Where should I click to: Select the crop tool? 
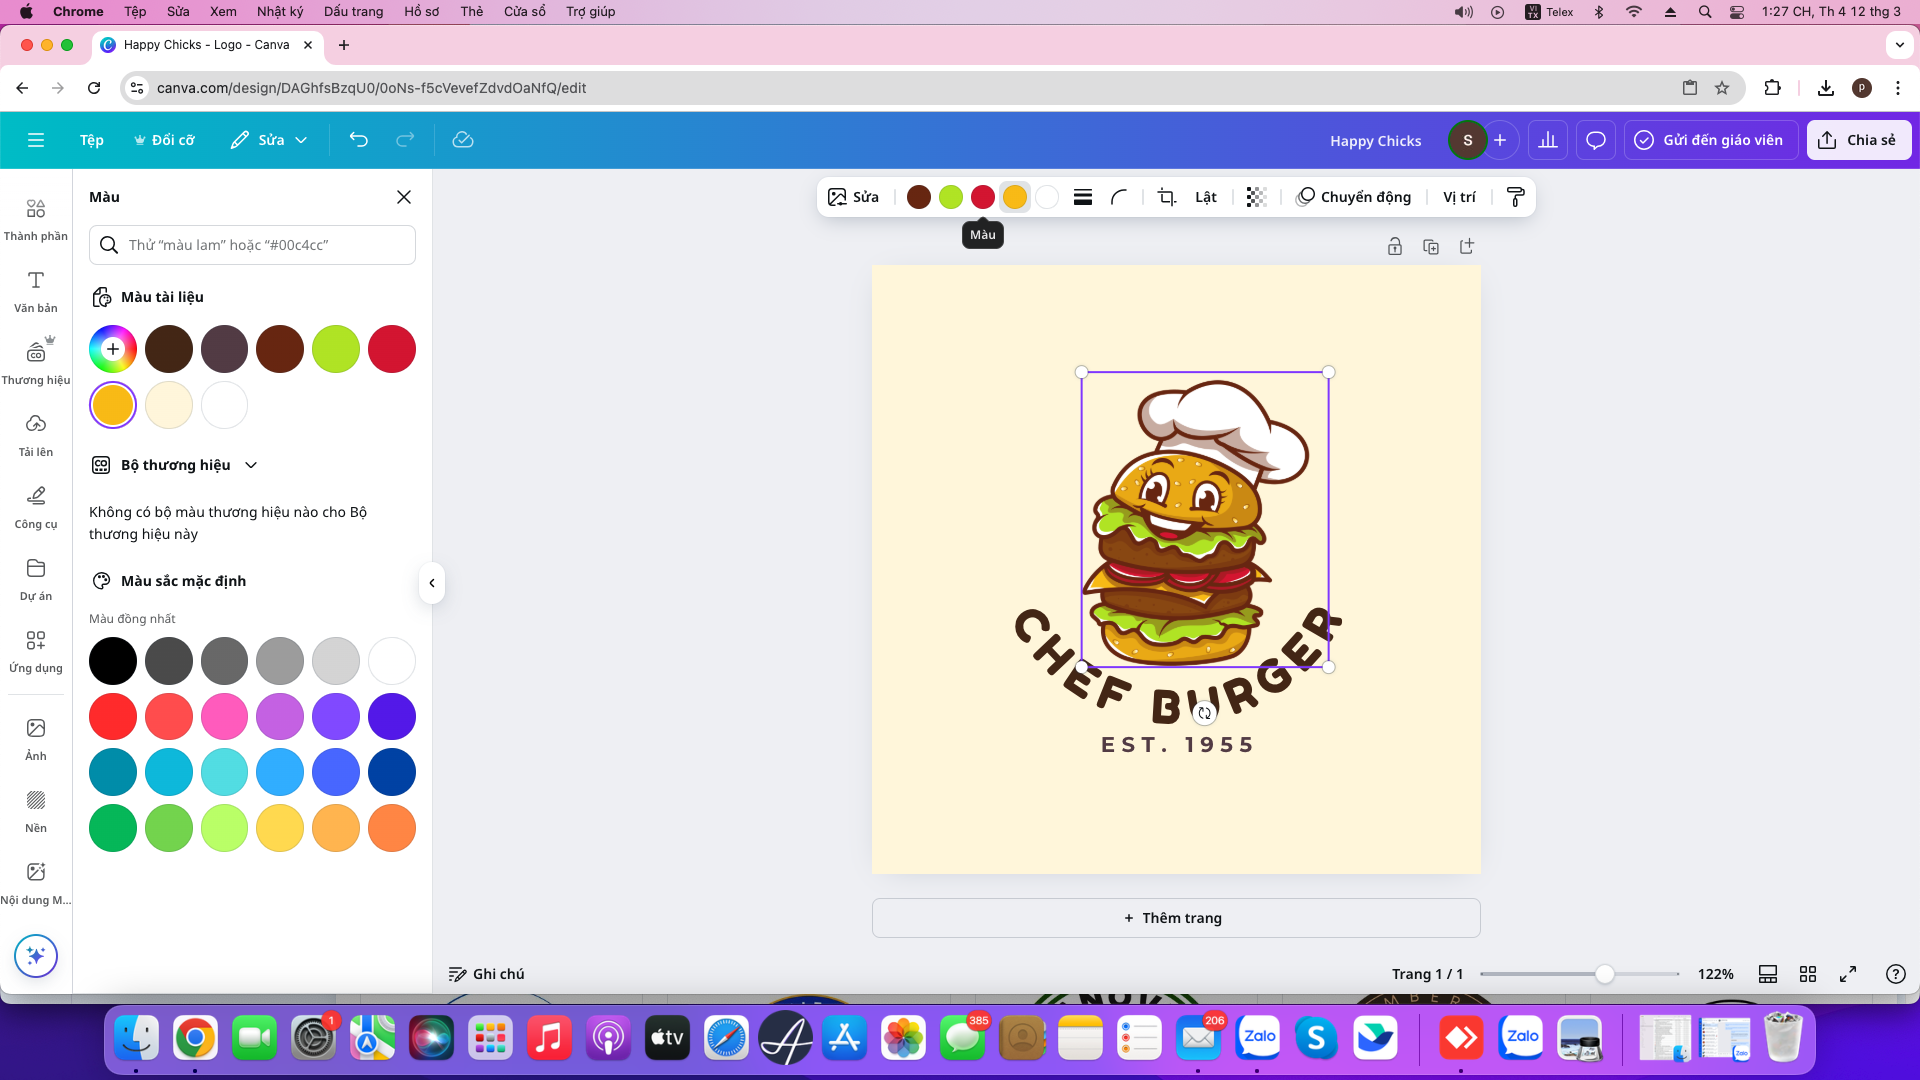[x=1167, y=197]
